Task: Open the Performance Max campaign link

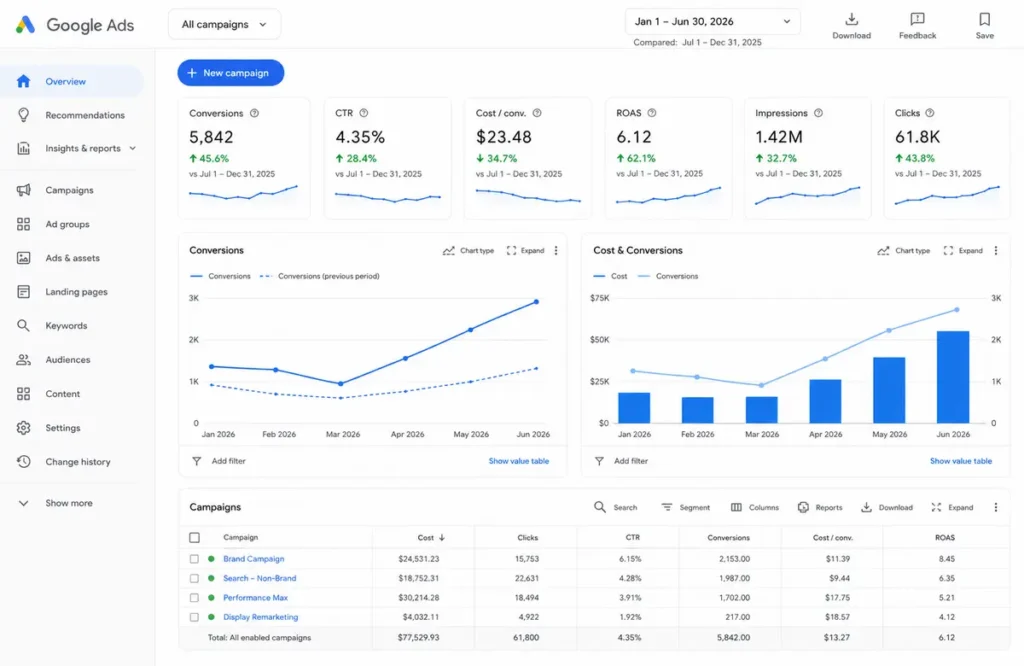Action: (255, 598)
